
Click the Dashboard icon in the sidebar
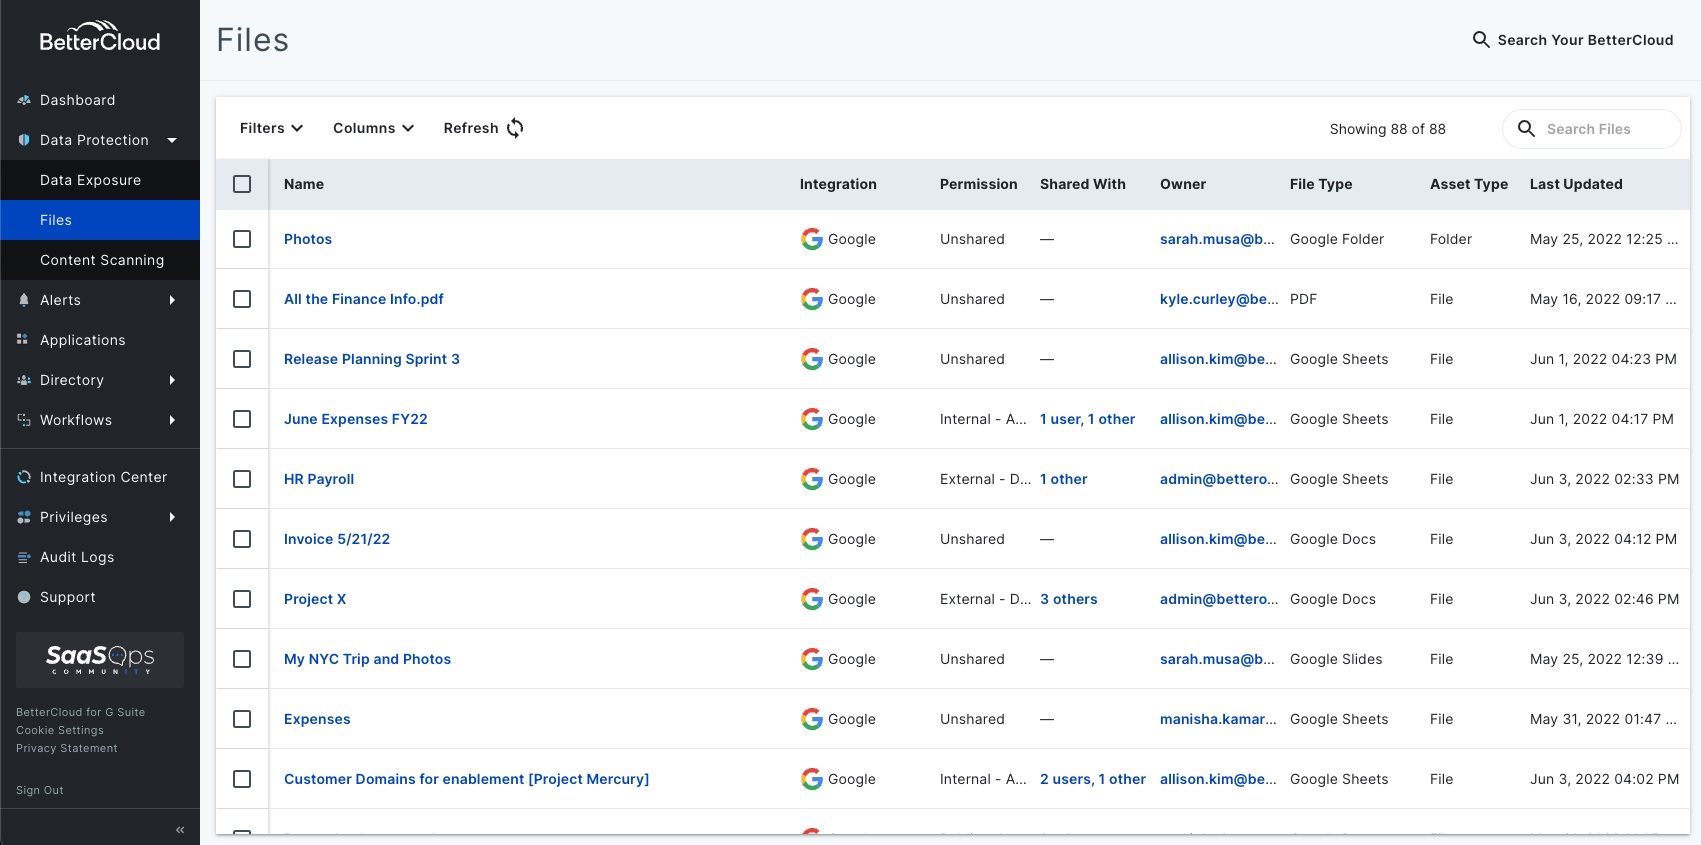[24, 100]
